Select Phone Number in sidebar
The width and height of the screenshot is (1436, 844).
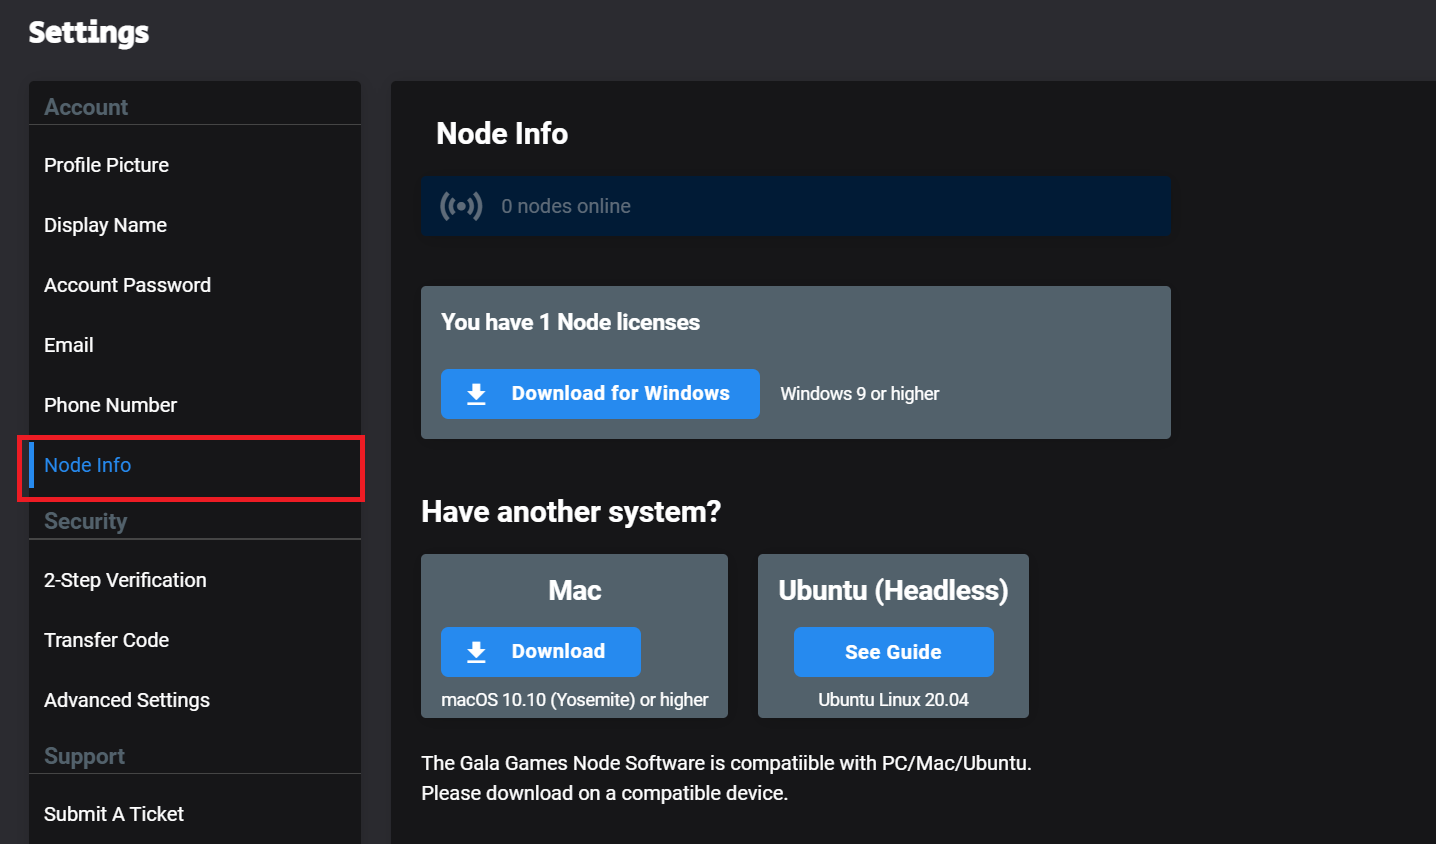pyautogui.click(x=110, y=405)
